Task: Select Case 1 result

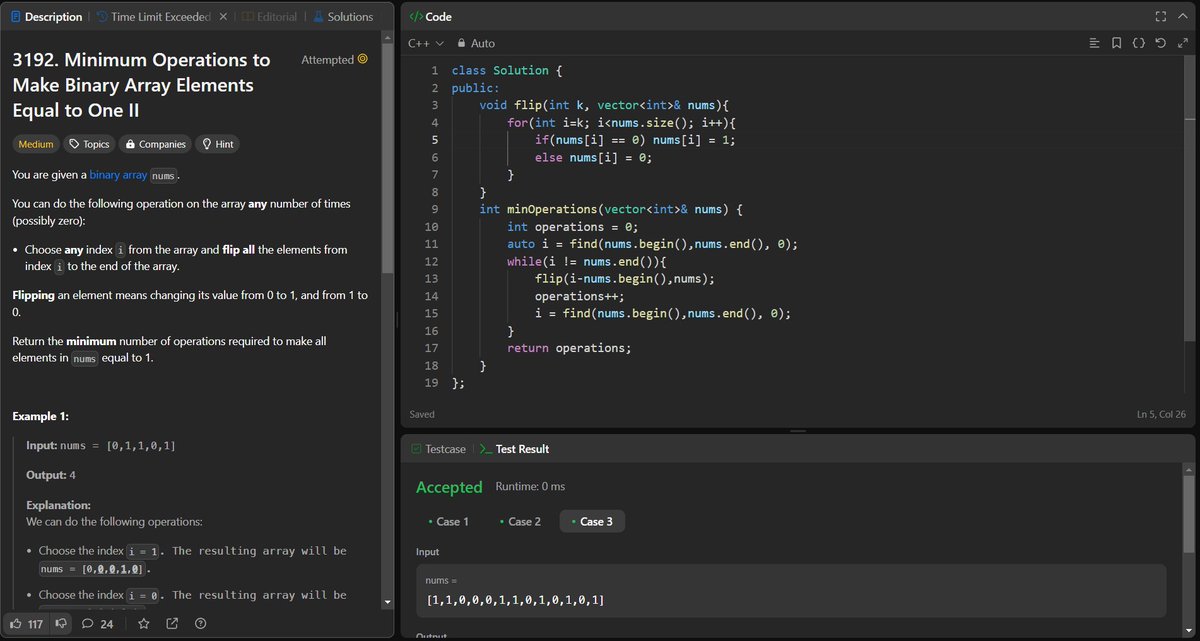Action: [x=448, y=521]
